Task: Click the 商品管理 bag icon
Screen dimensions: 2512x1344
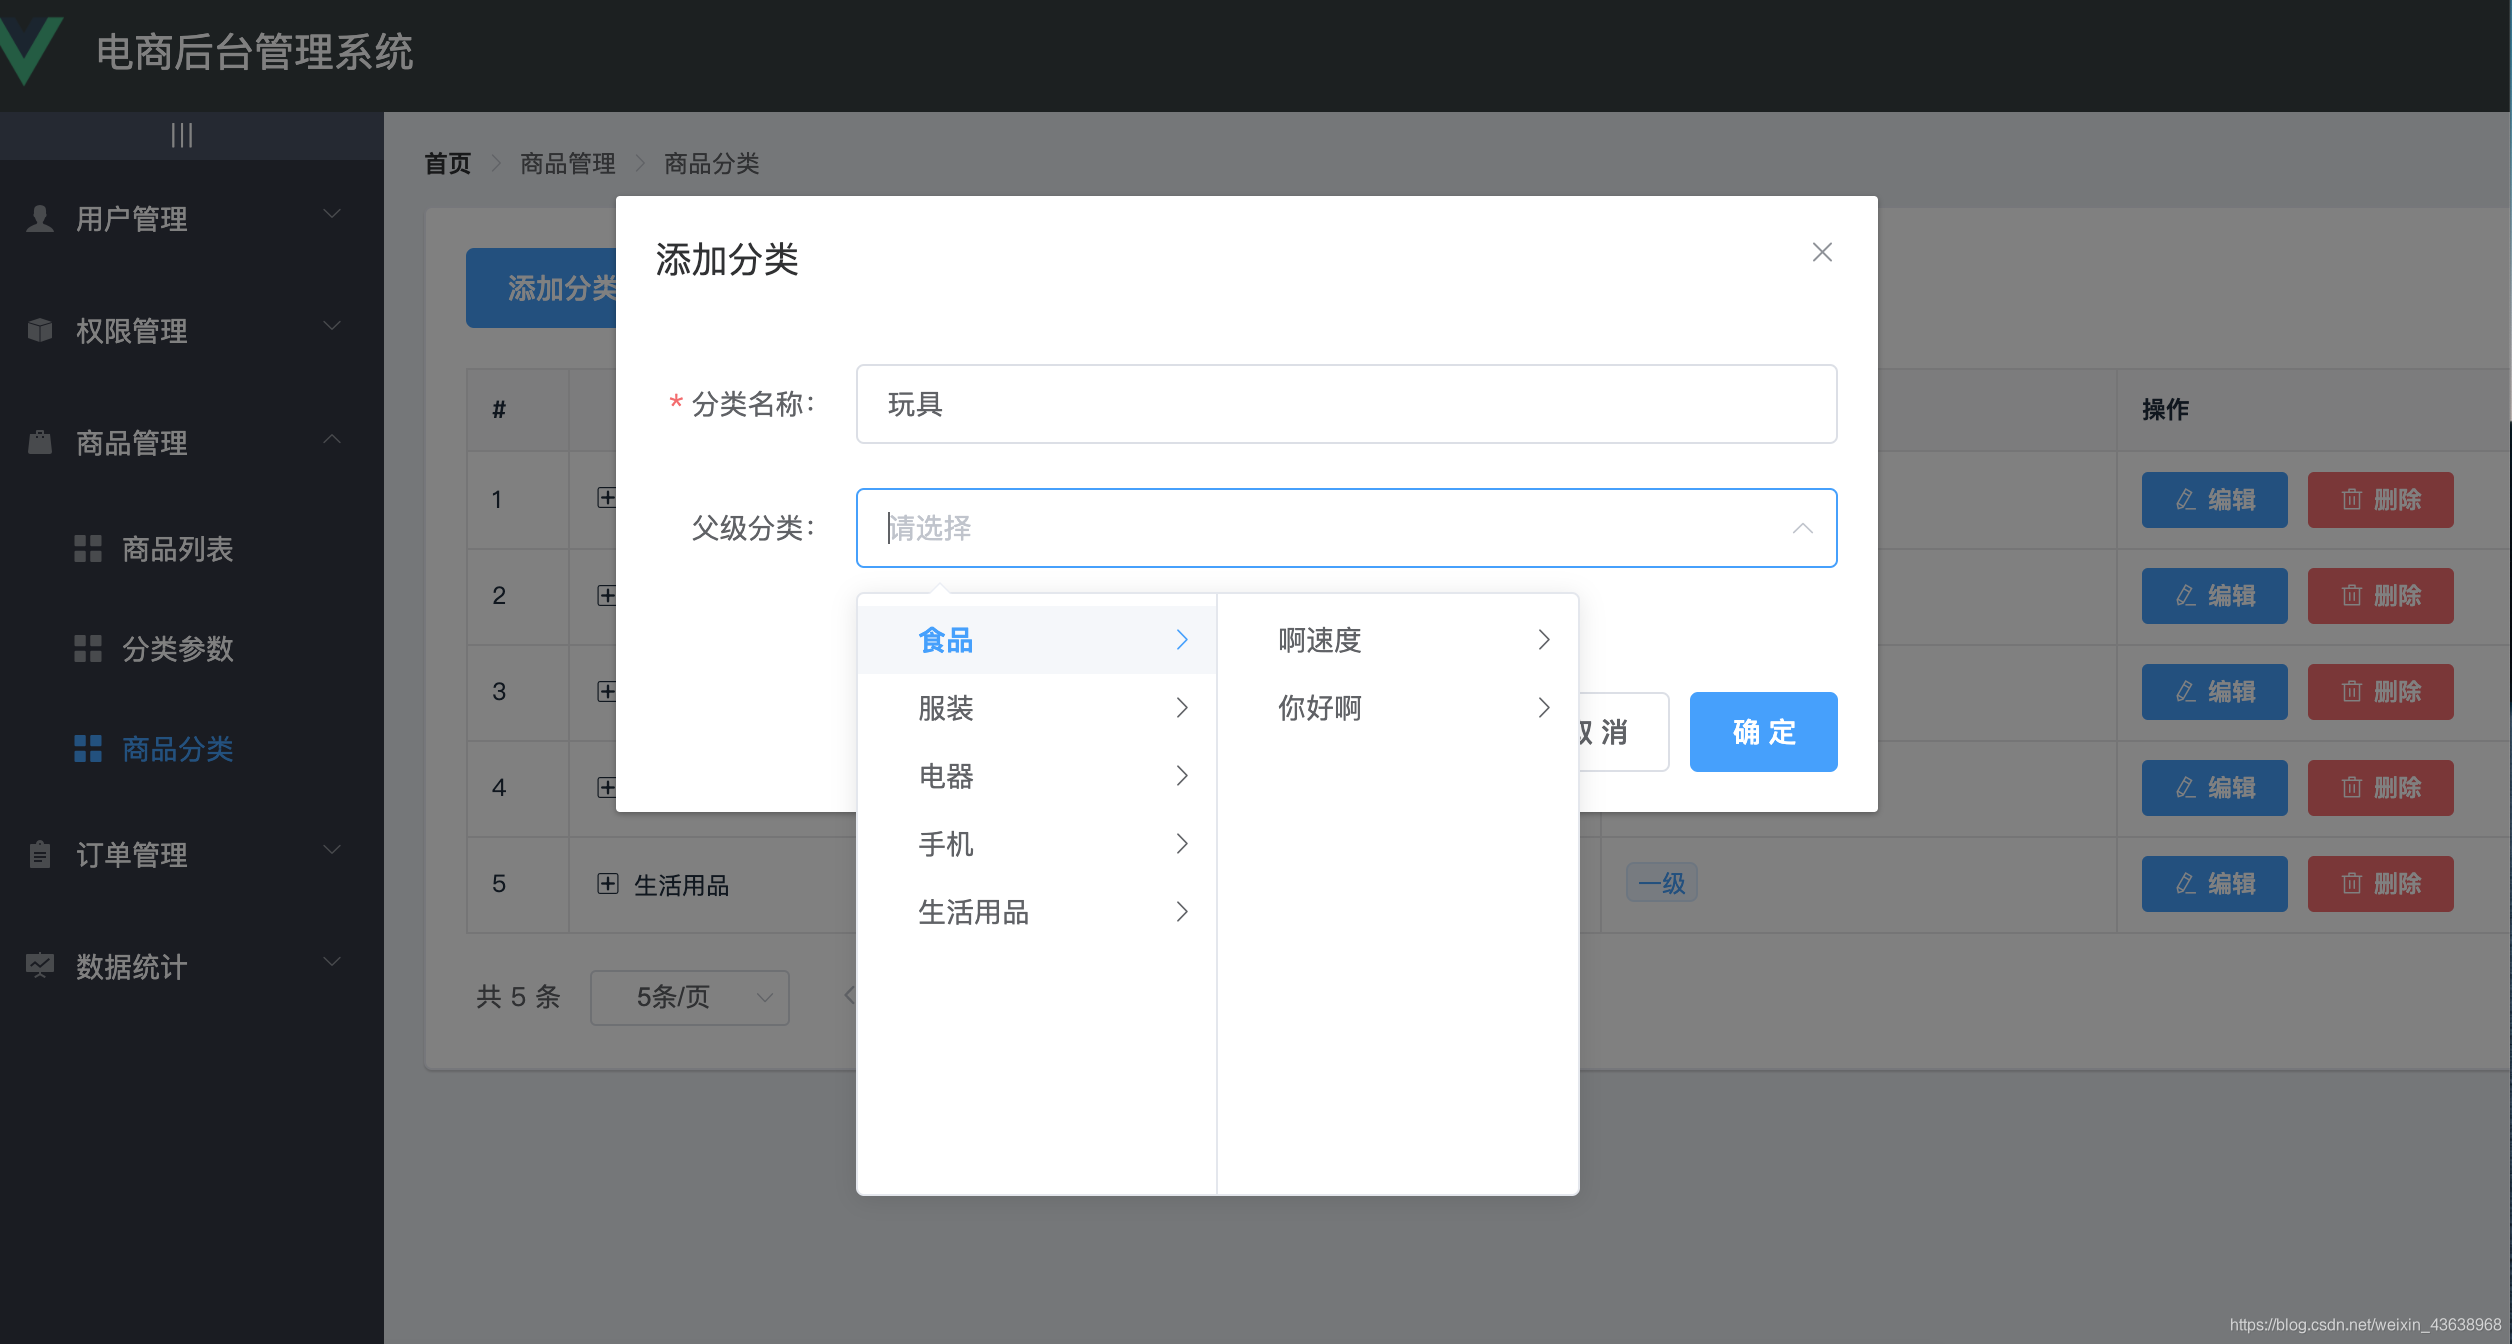Action: coord(40,442)
